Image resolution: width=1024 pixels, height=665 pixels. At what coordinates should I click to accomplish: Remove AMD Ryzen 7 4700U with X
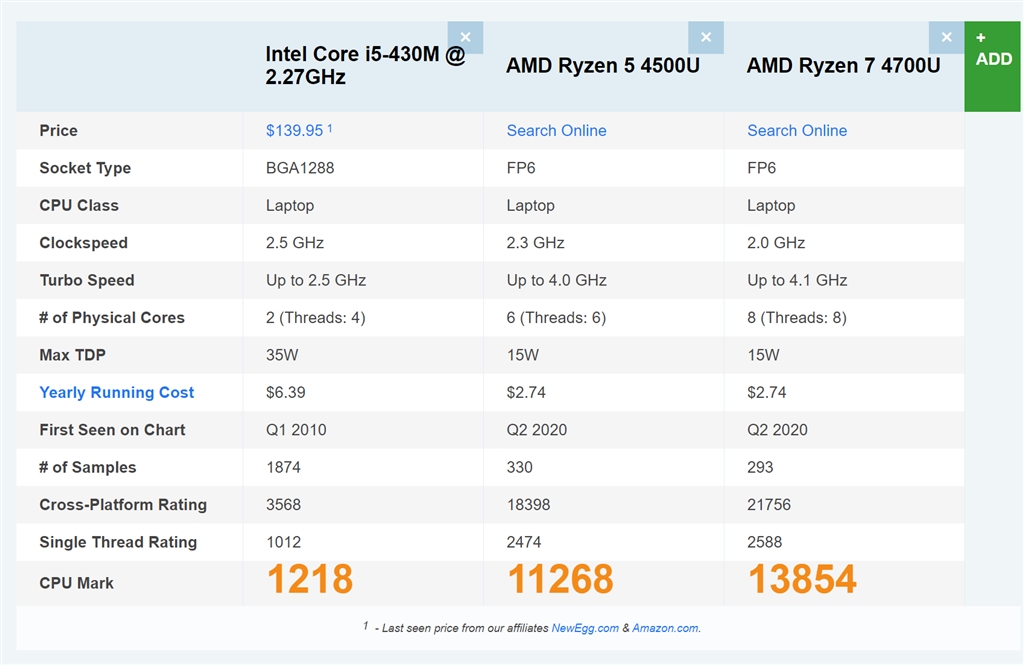946,37
